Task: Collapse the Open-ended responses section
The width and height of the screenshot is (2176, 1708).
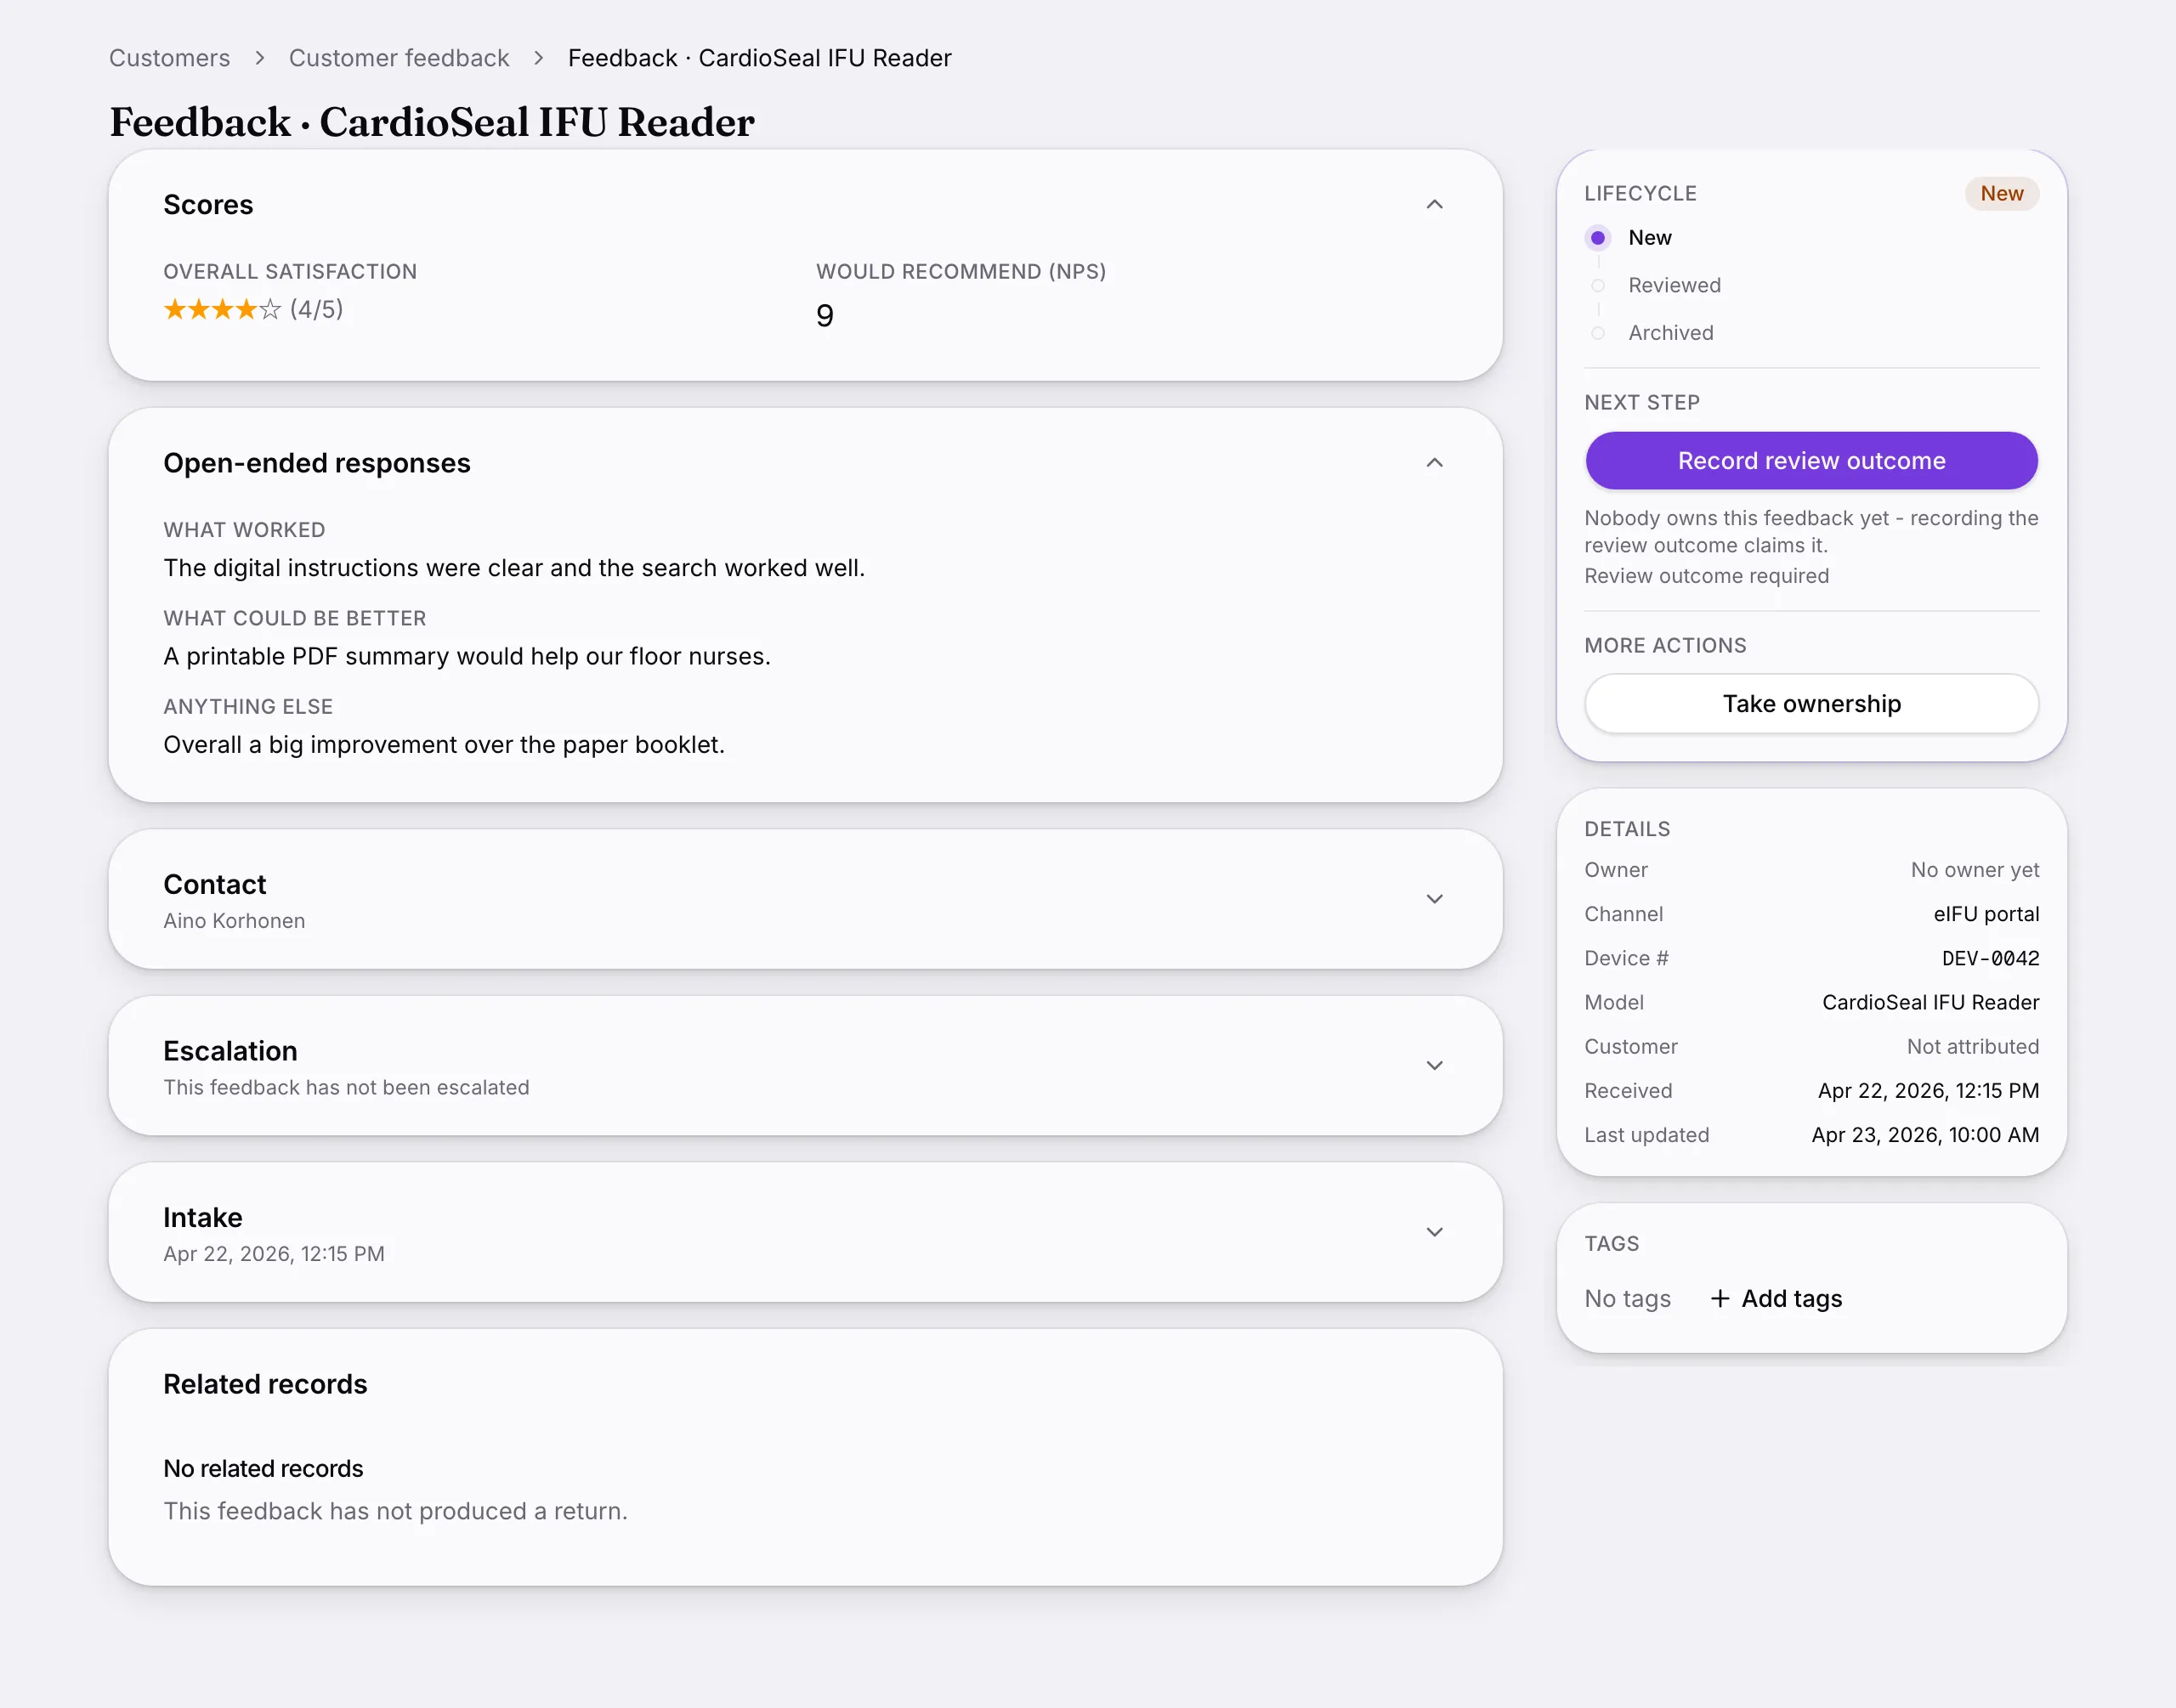Action: [1434, 463]
